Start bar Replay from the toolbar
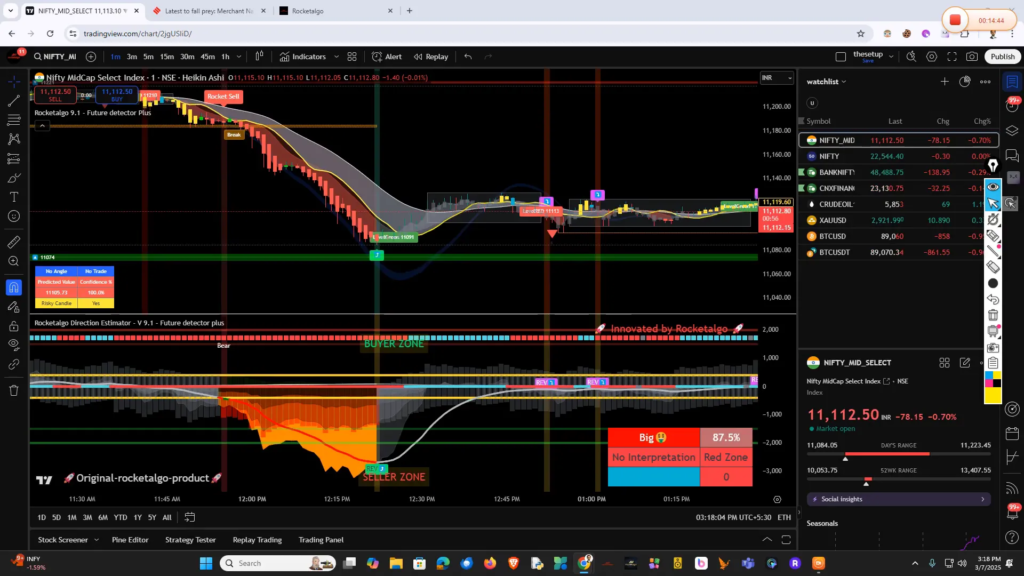Screen dimensions: 1024x576 pyautogui.click(x=431, y=57)
